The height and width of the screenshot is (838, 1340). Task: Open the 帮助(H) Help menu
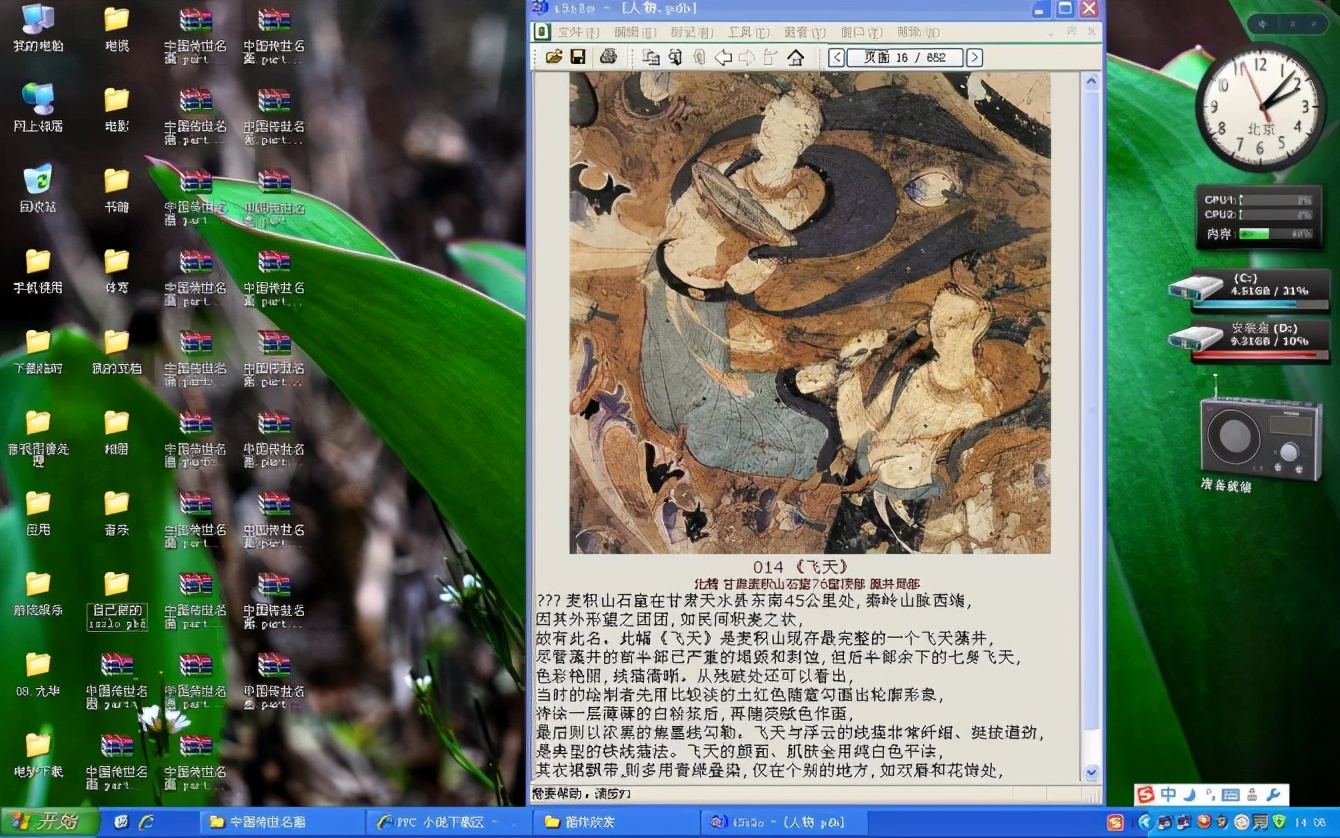point(917,32)
